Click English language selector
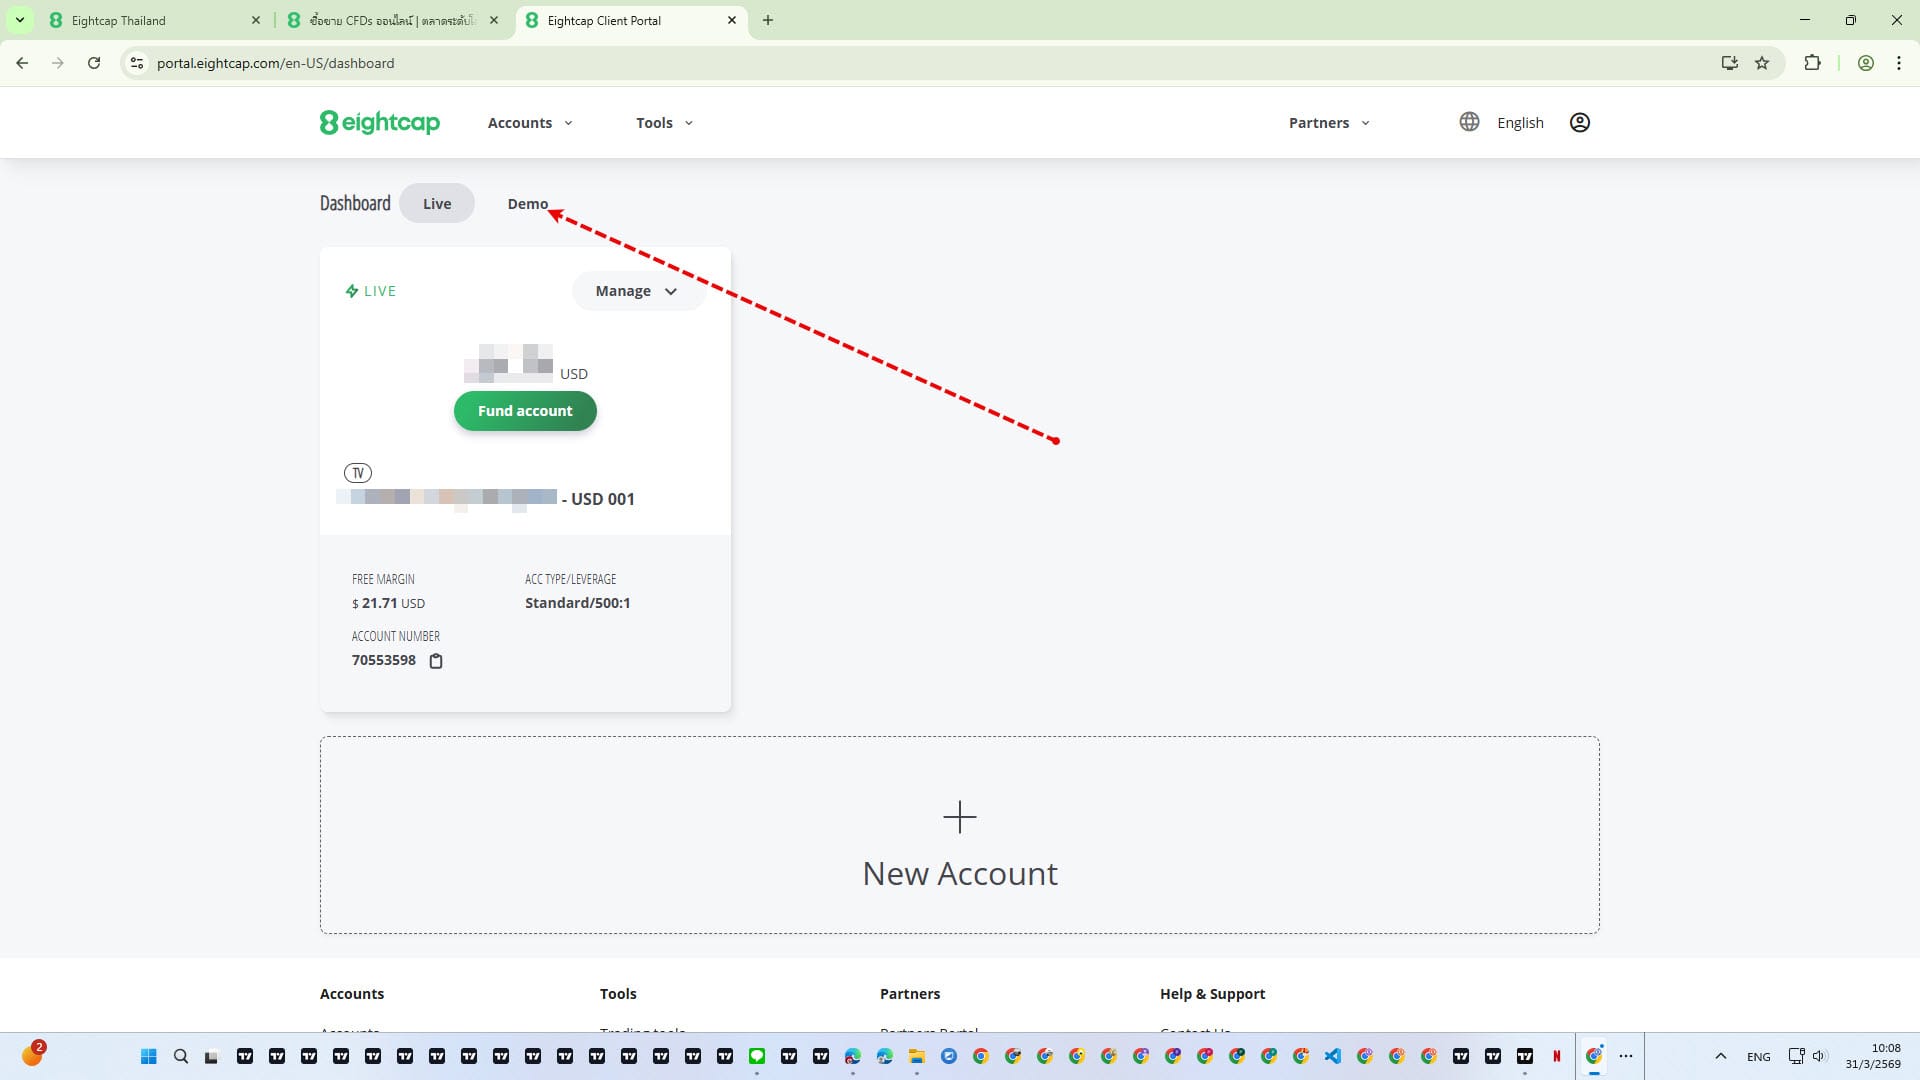This screenshot has width=1920, height=1080. (1519, 123)
